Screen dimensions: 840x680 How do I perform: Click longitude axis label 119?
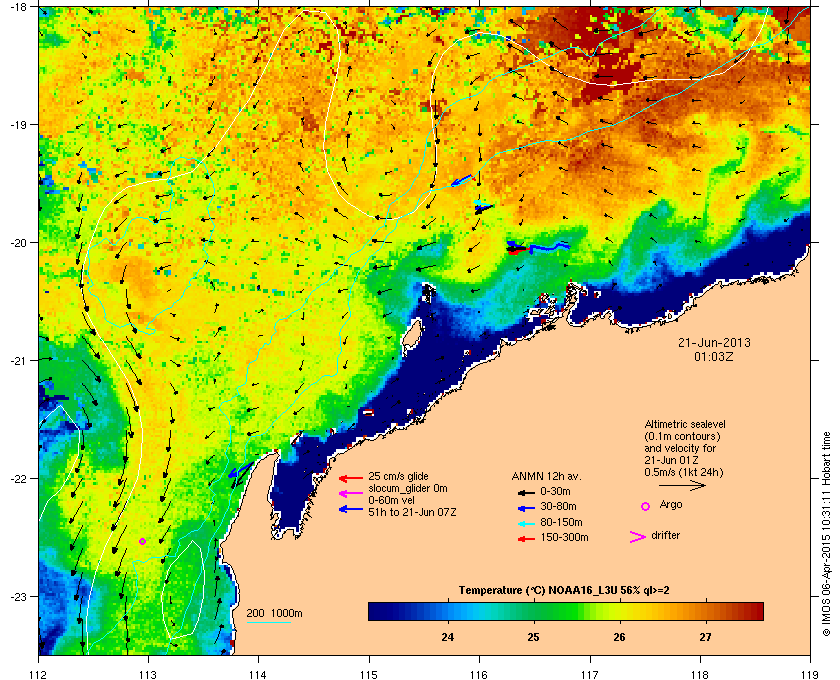810,675
